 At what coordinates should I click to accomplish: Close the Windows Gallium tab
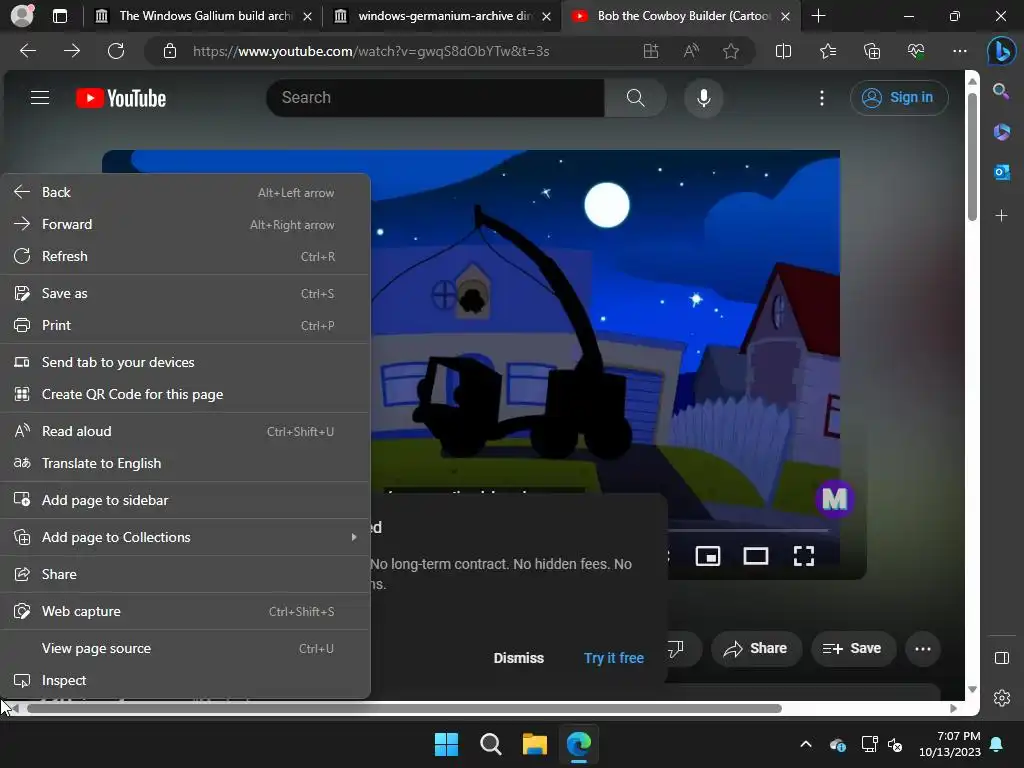pos(307,16)
